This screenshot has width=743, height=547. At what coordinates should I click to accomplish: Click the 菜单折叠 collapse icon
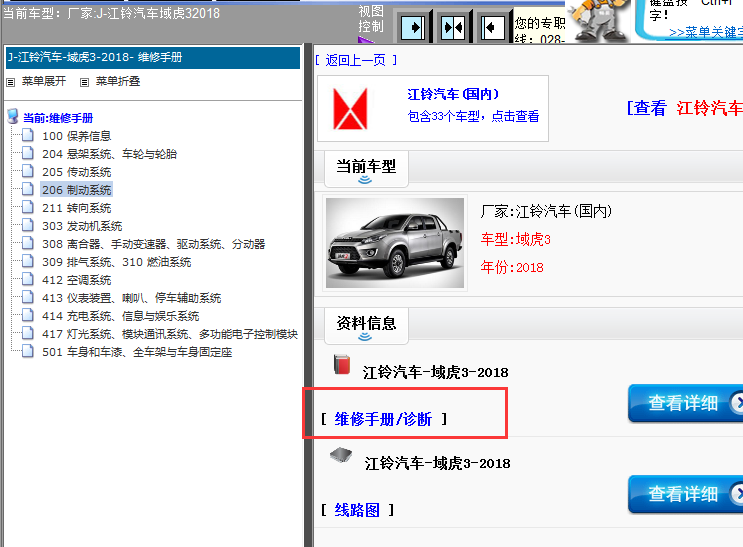click(x=84, y=82)
